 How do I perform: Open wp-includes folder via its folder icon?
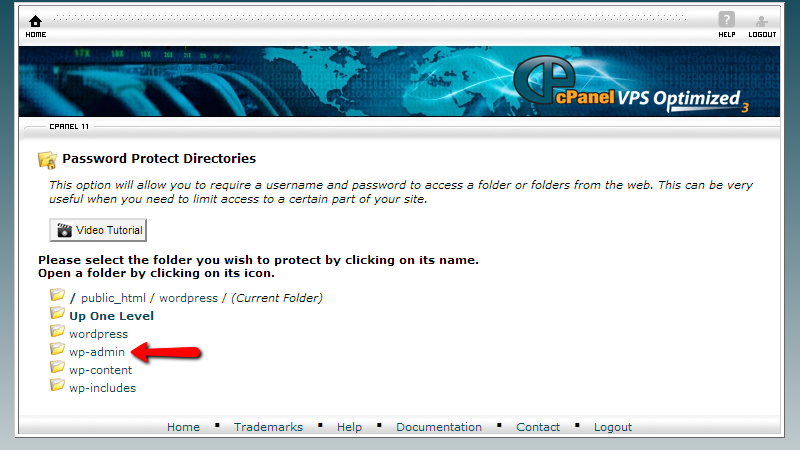(57, 385)
